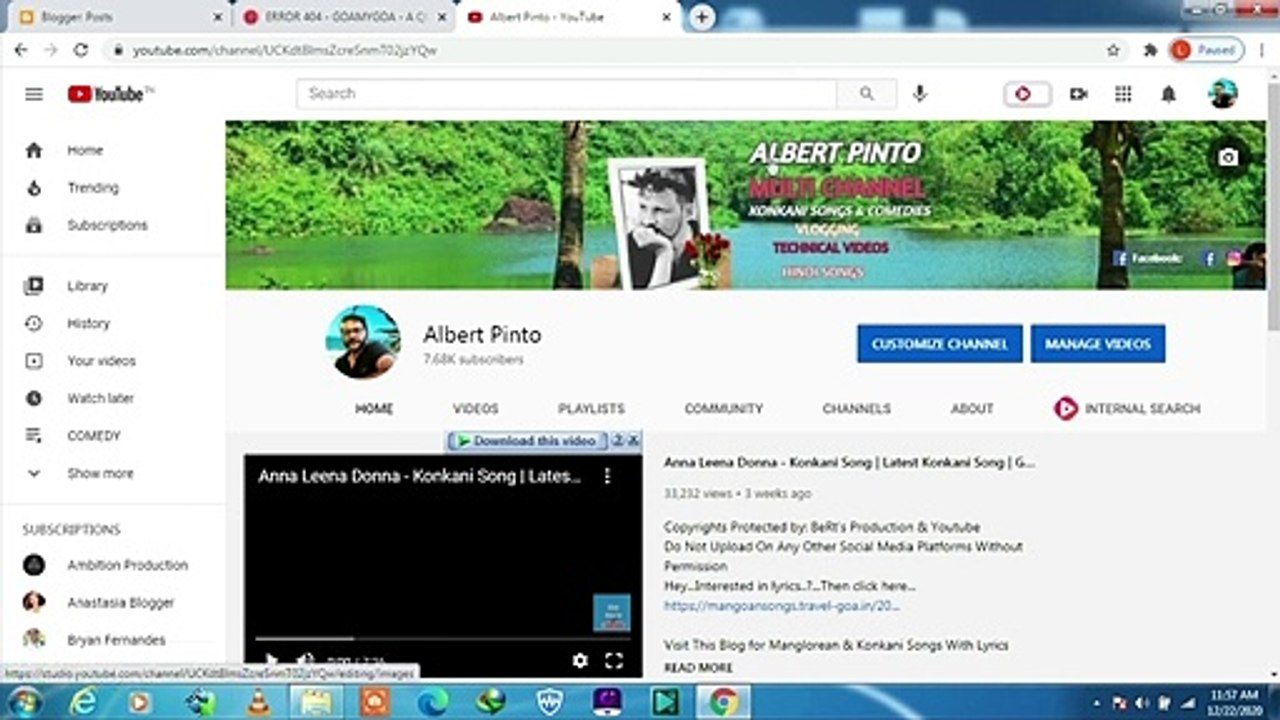The height and width of the screenshot is (720, 1280).
Task: Click the Albert Pinto channel profile picture
Action: click(363, 342)
